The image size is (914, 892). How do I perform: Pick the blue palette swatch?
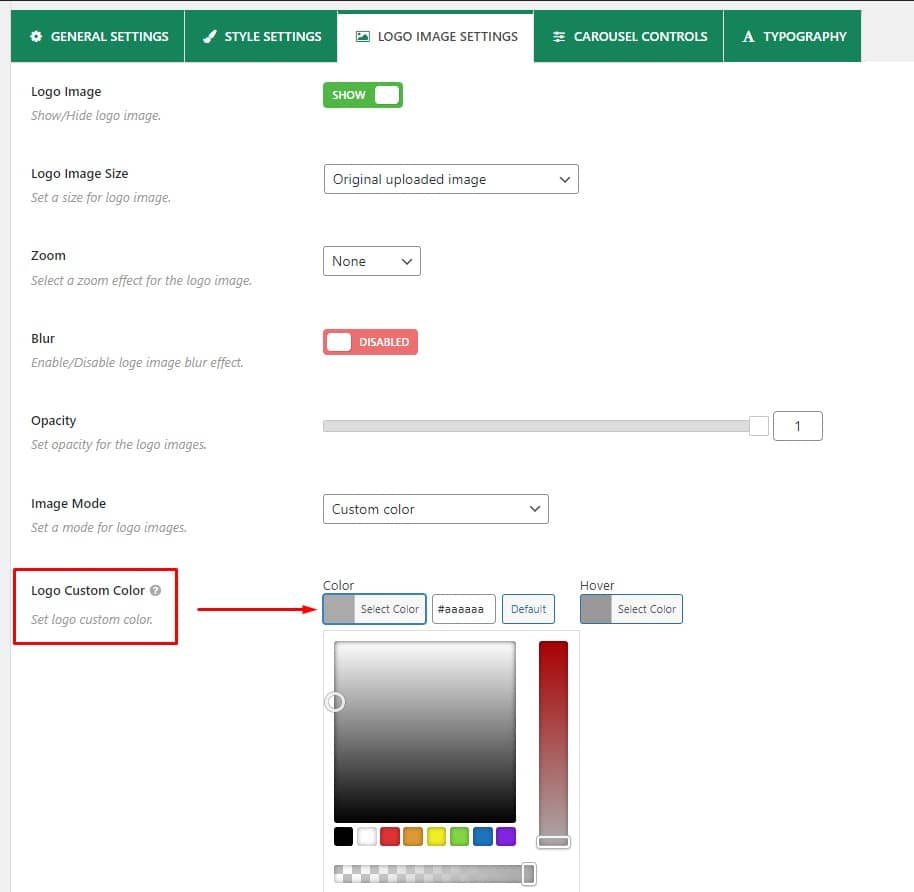(483, 836)
